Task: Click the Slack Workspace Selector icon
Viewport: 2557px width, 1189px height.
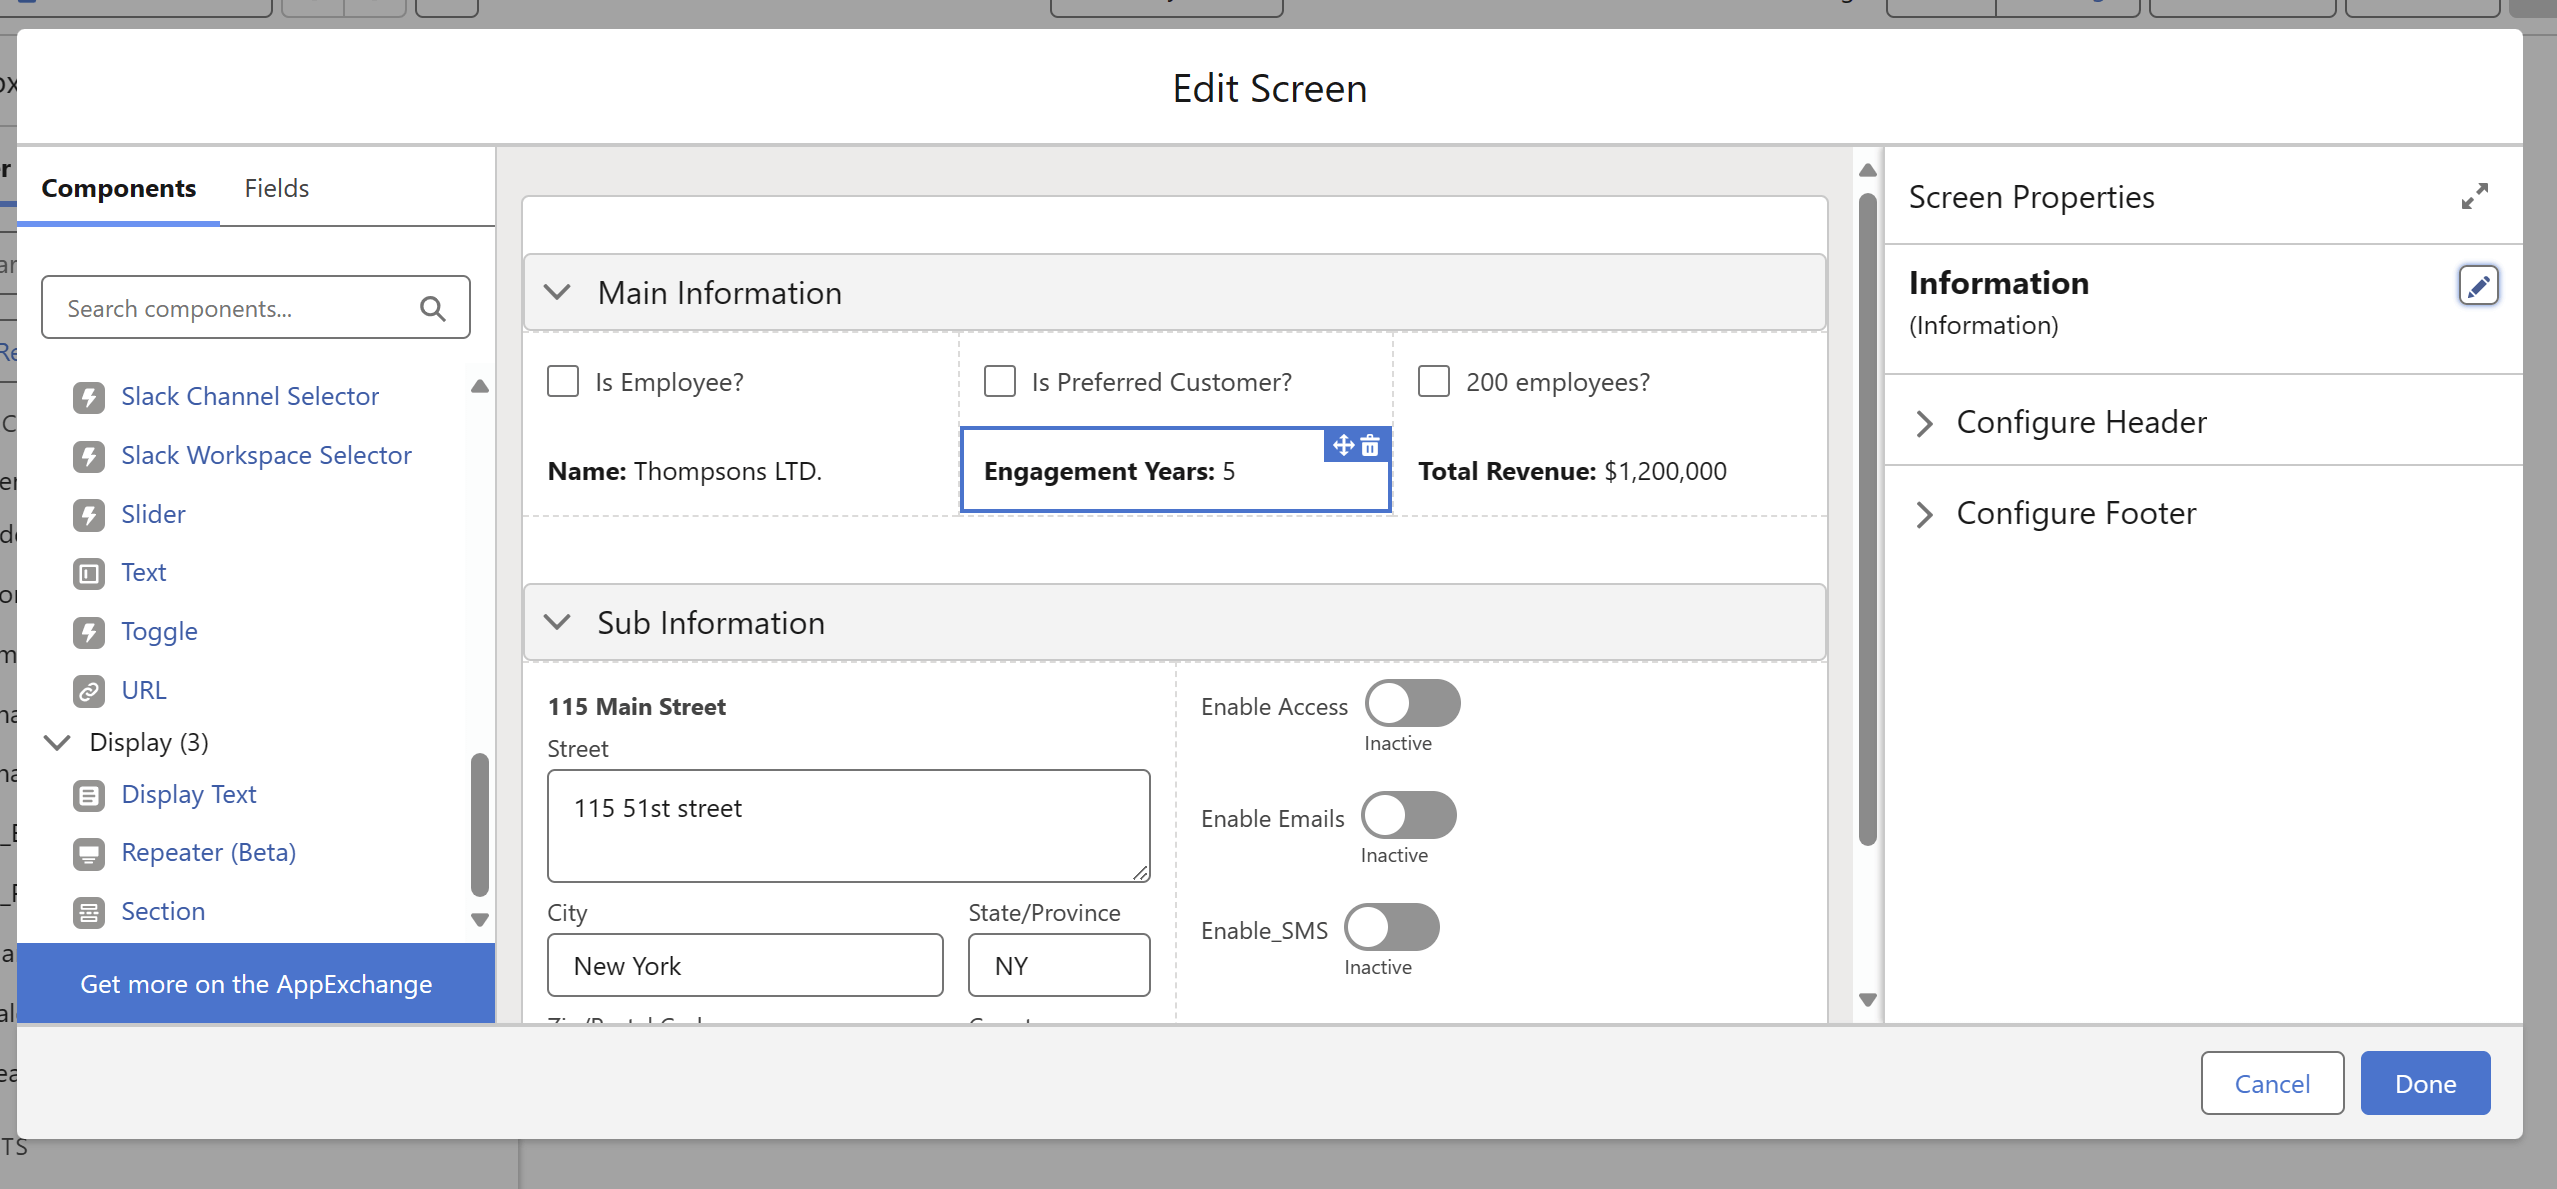Action: coord(89,457)
